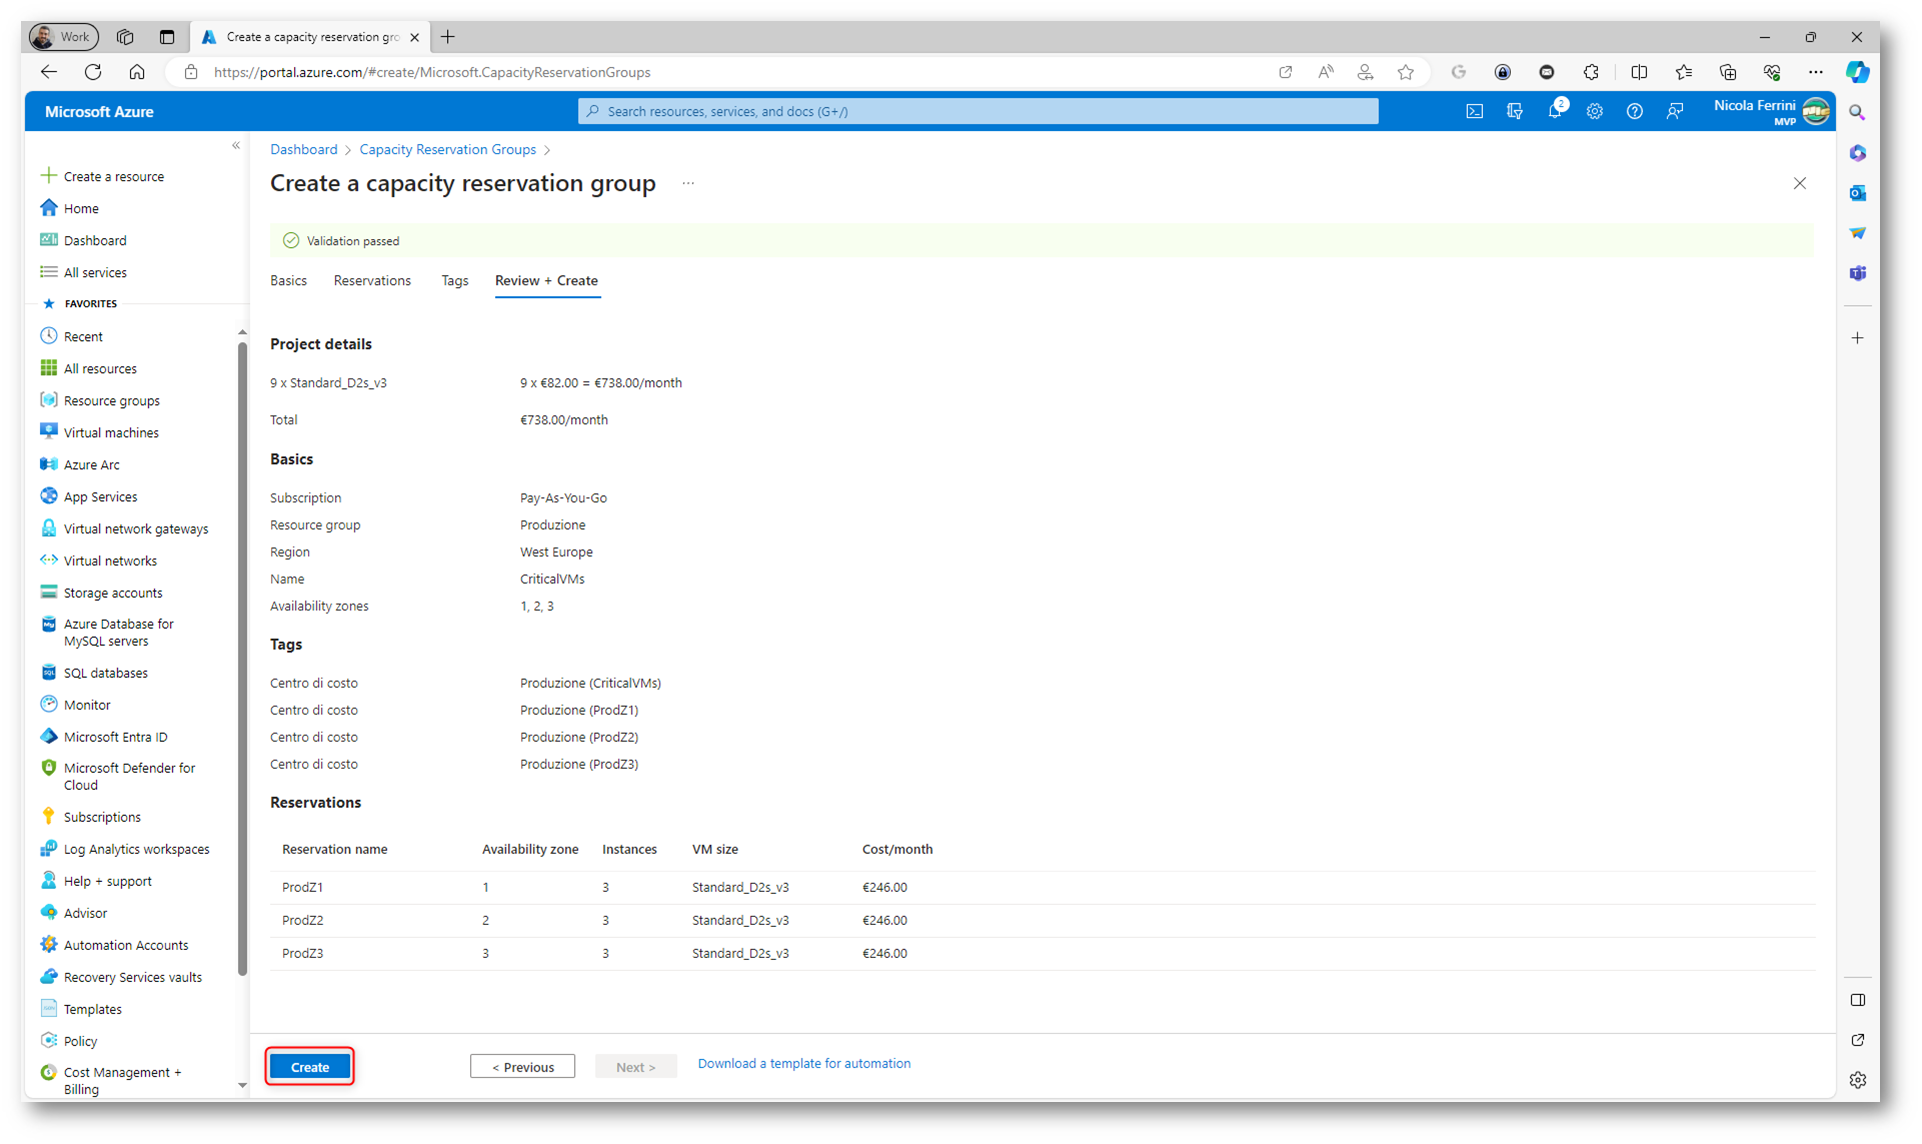Open SQL databases from sidebar
1922x1144 pixels.
pyautogui.click(x=94, y=672)
